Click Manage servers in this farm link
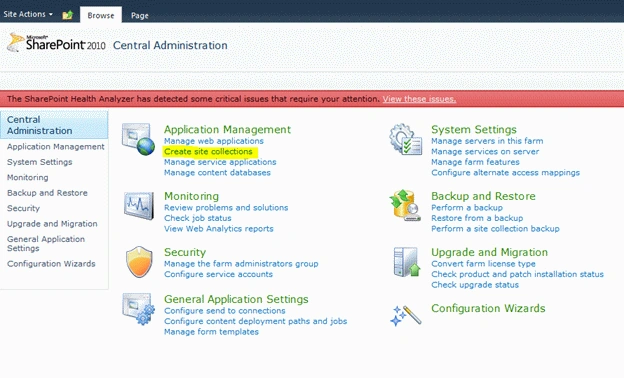Image resolution: width=624 pixels, height=378 pixels. click(x=487, y=141)
